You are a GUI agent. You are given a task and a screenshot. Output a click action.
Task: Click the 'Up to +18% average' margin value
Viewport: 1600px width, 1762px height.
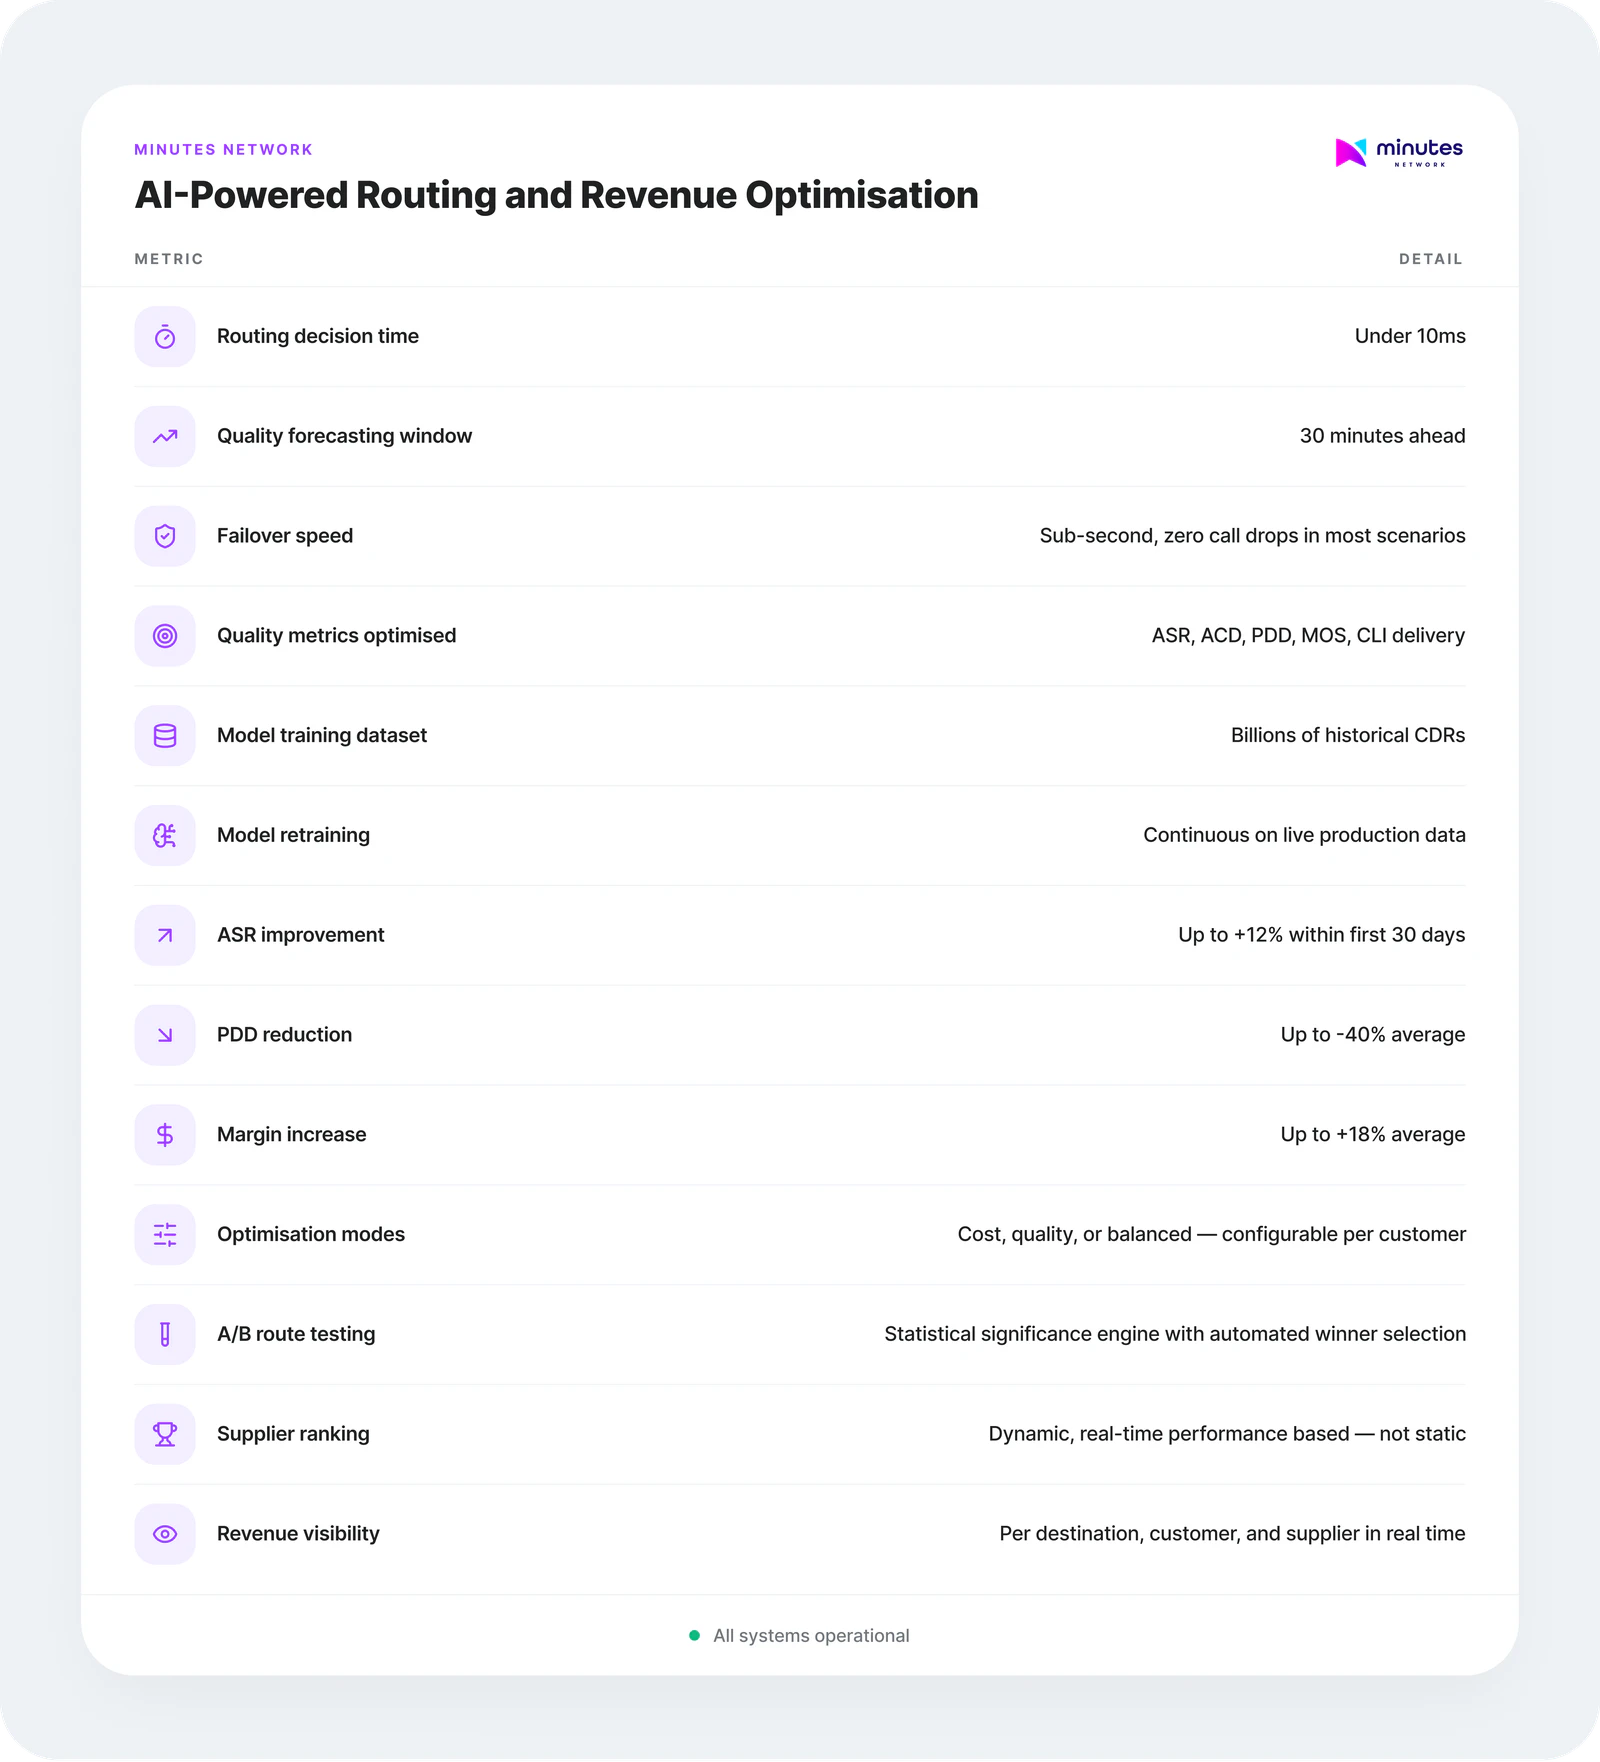click(1372, 1135)
